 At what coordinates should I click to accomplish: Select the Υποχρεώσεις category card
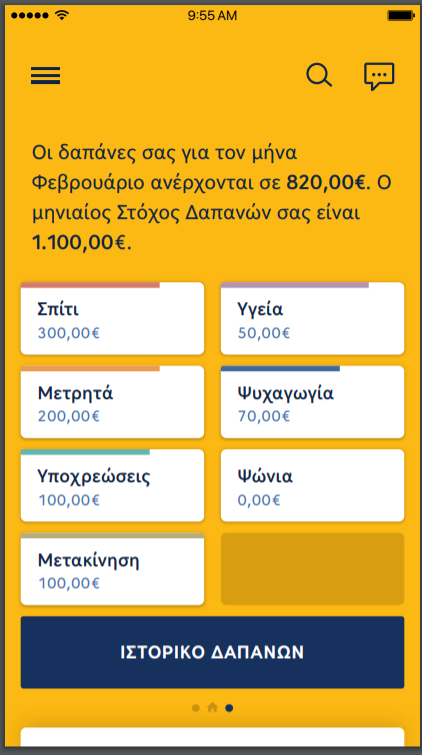(x=112, y=485)
